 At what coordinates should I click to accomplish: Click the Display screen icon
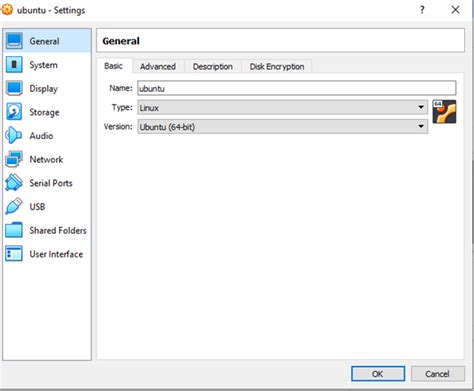pos(14,88)
